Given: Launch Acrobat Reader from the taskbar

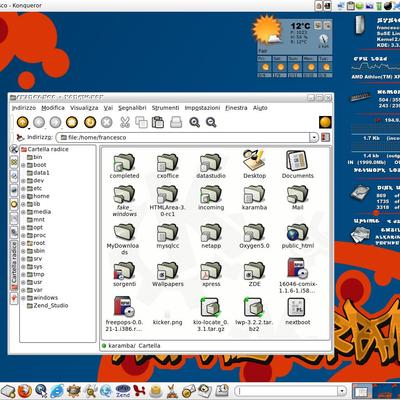Looking at the screenshot, I should coord(139,391).
